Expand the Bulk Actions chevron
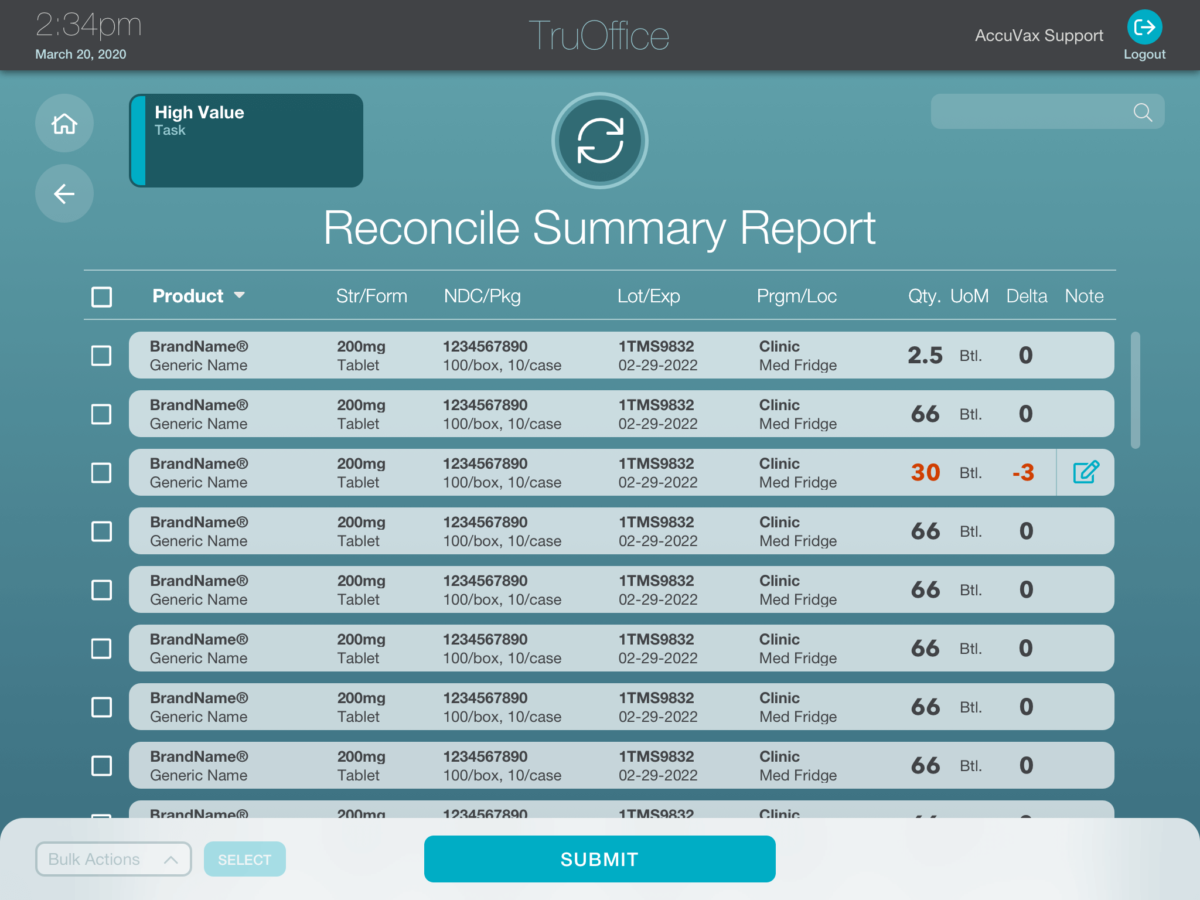Image resolution: width=1200 pixels, height=900 pixels. click(170, 859)
